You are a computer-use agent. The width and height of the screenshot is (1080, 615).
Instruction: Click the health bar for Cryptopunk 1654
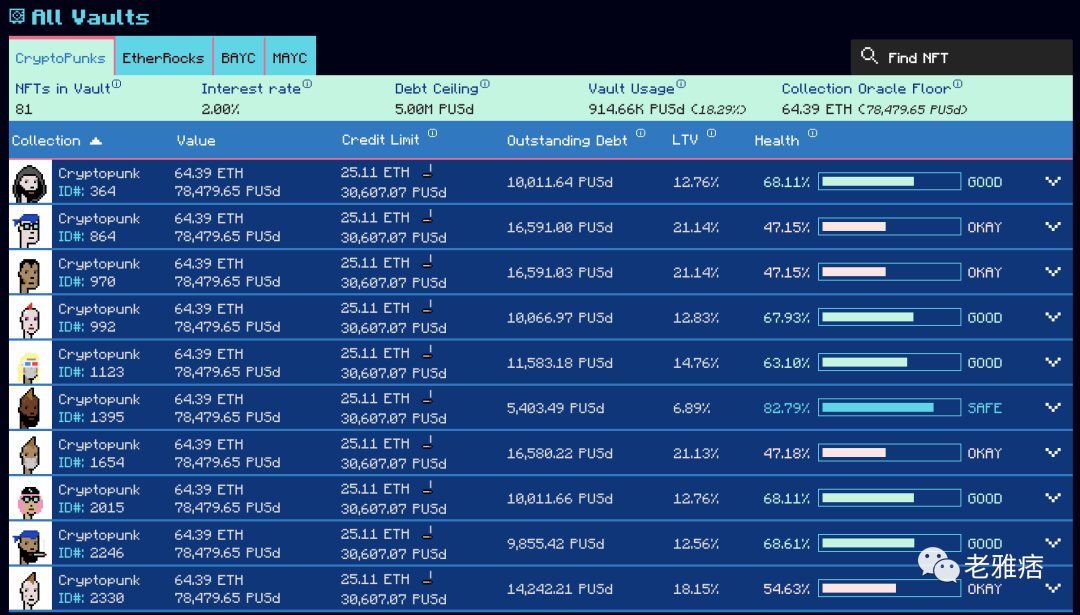pos(889,452)
